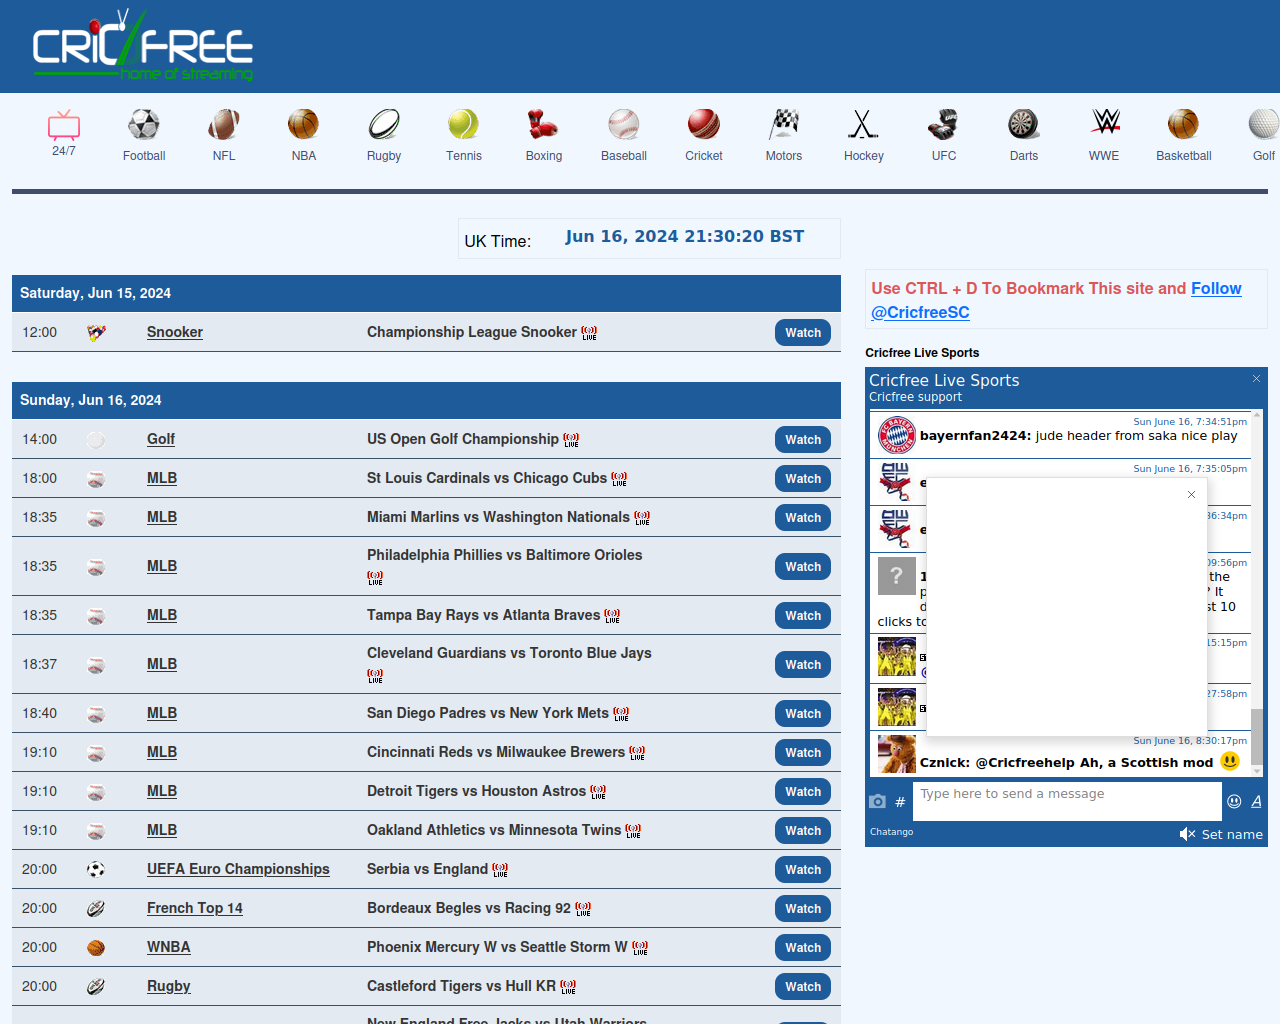Select the Rugby ball icon
The height and width of the screenshot is (1024, 1280).
tap(384, 125)
